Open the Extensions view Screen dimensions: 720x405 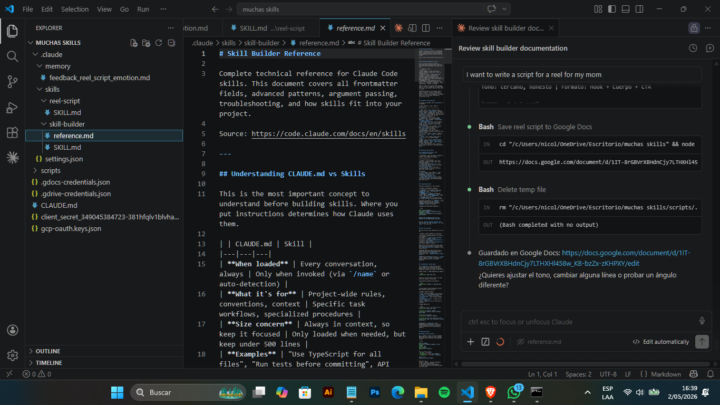click(x=12, y=133)
